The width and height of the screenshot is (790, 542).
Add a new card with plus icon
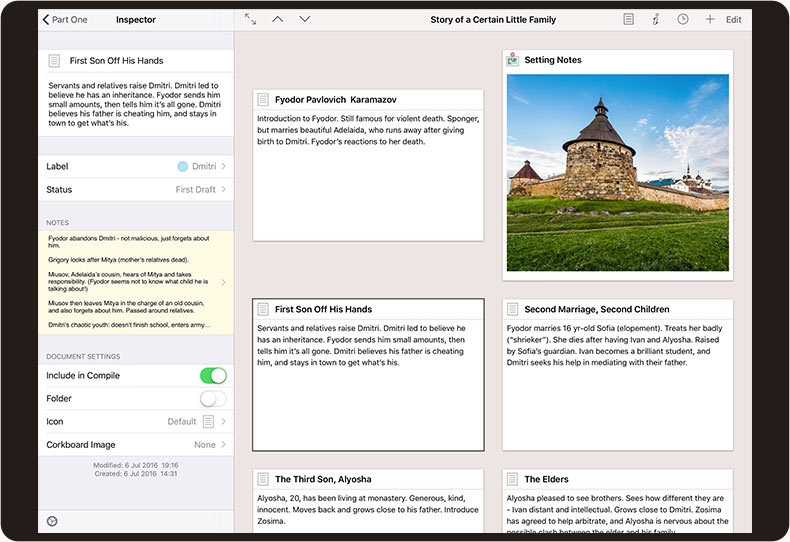(710, 19)
